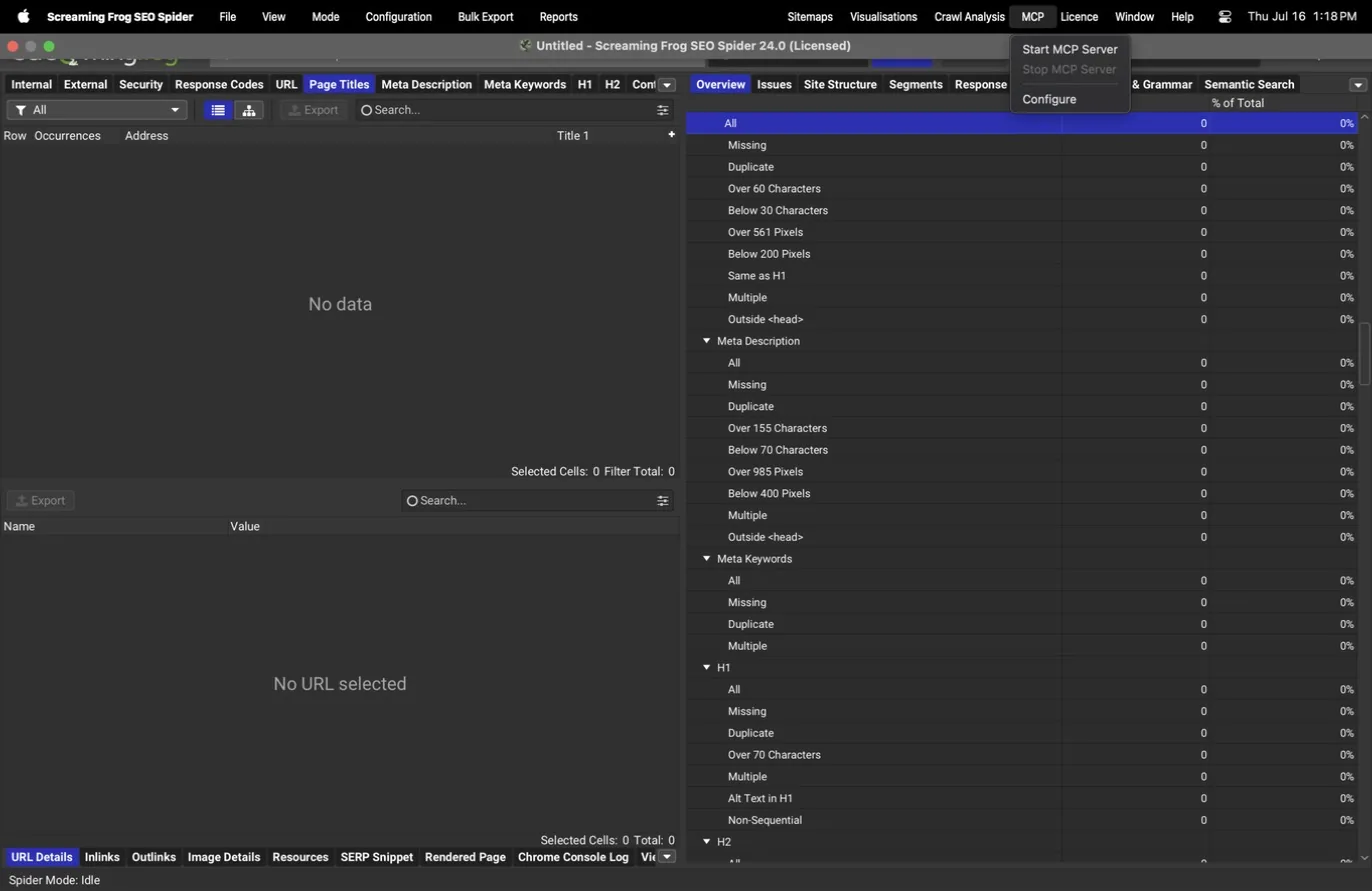This screenshot has height=891, width=1372.
Task: Open the Inlinks tab
Action: coord(102,857)
